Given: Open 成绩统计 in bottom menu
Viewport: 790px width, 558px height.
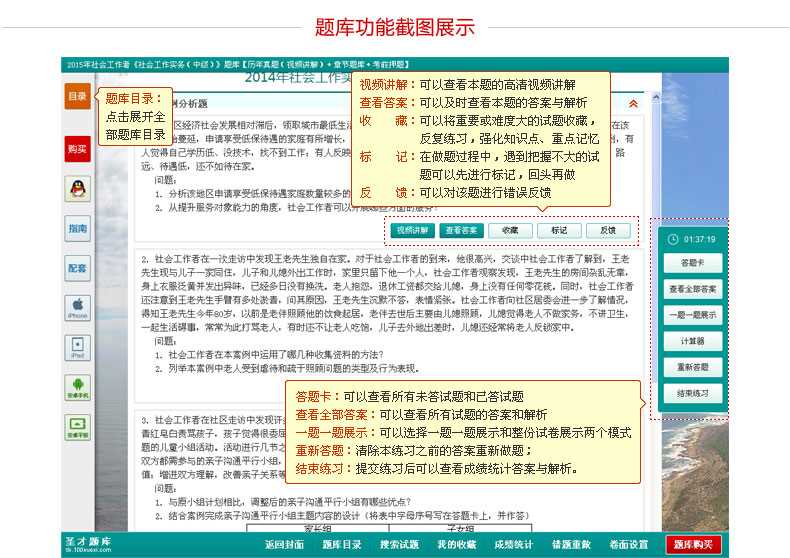Looking at the screenshot, I should pos(513,544).
